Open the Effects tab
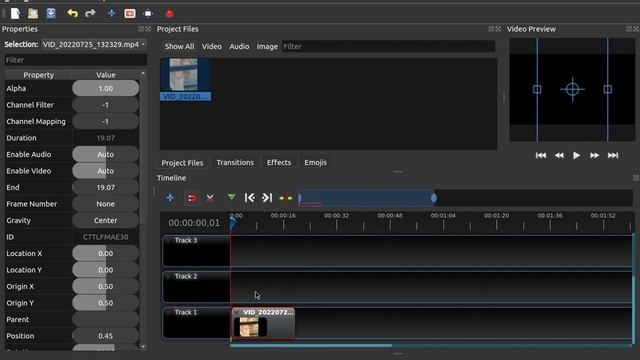 [279, 162]
